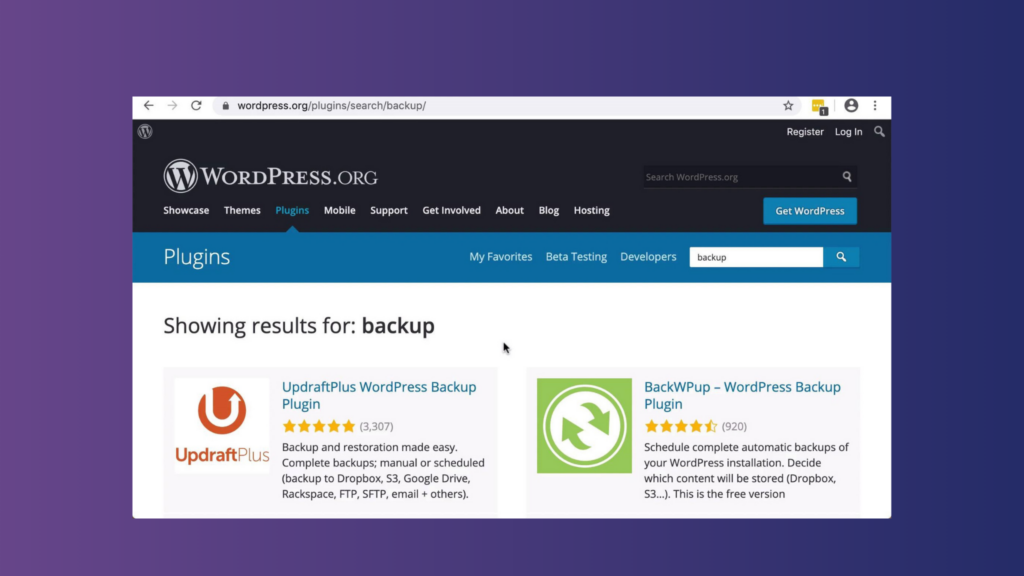Click the blue plugin search button
Screen dimensions: 1024x576
(841, 257)
